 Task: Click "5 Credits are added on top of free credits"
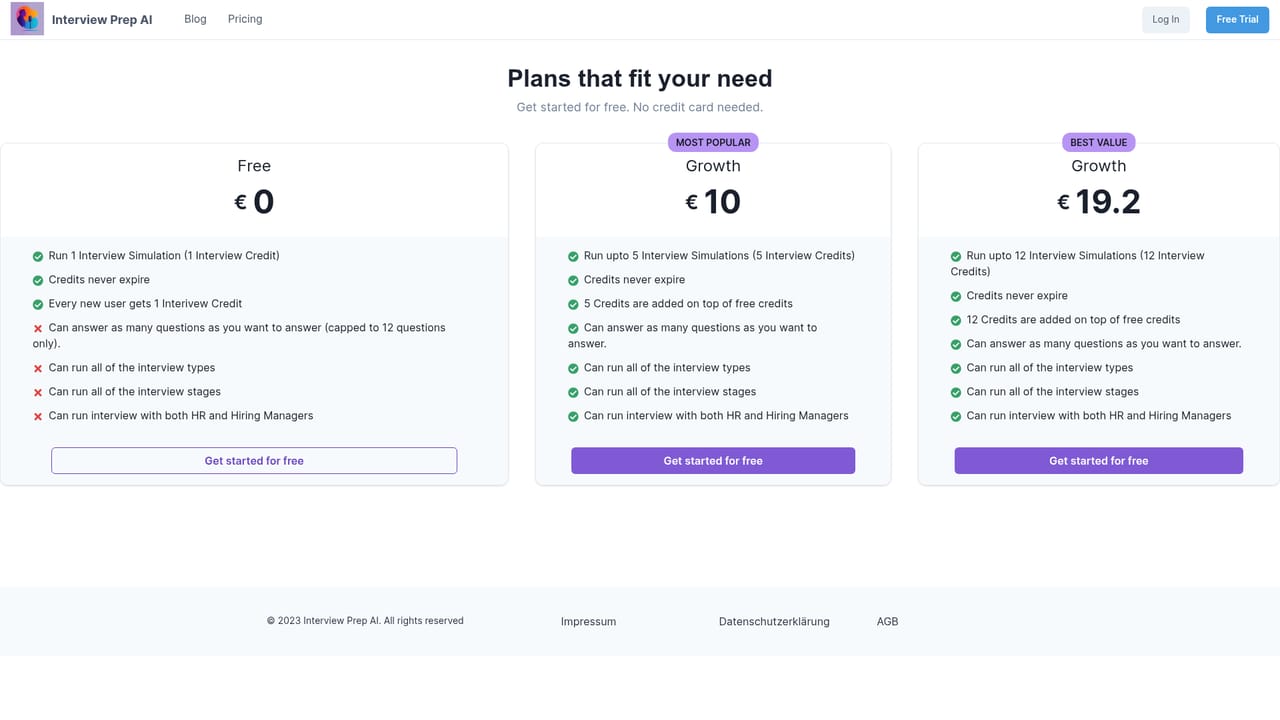coord(688,304)
